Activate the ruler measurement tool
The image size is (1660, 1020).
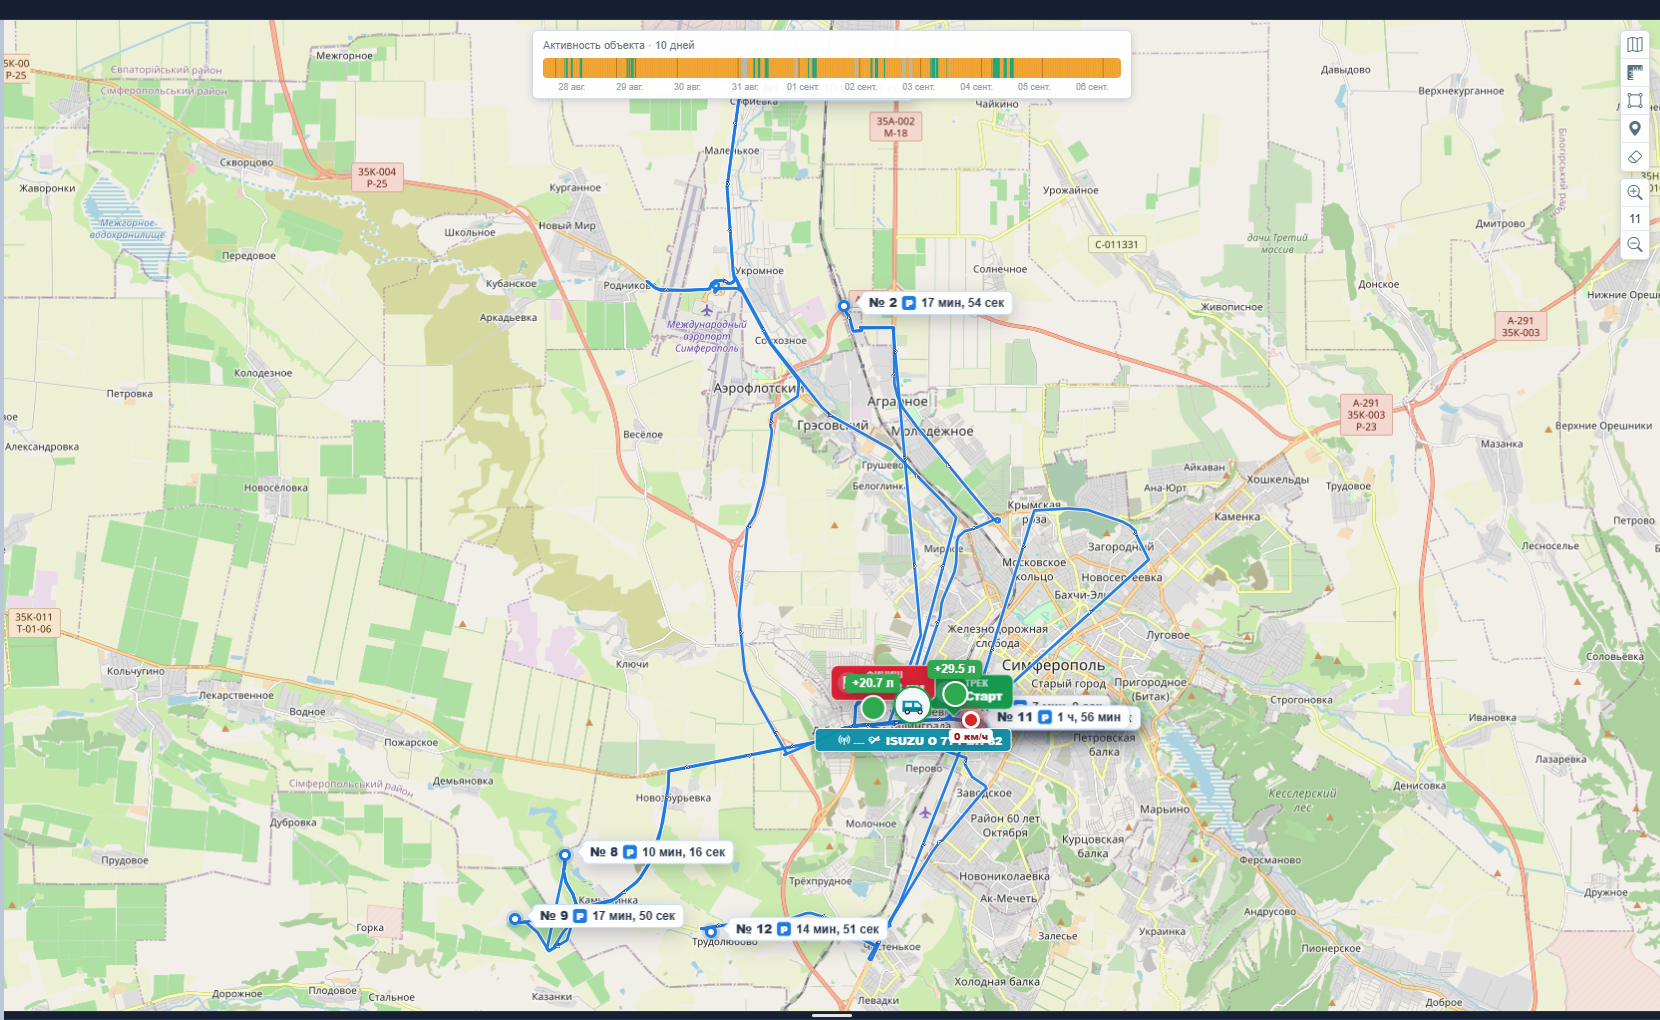1635,73
